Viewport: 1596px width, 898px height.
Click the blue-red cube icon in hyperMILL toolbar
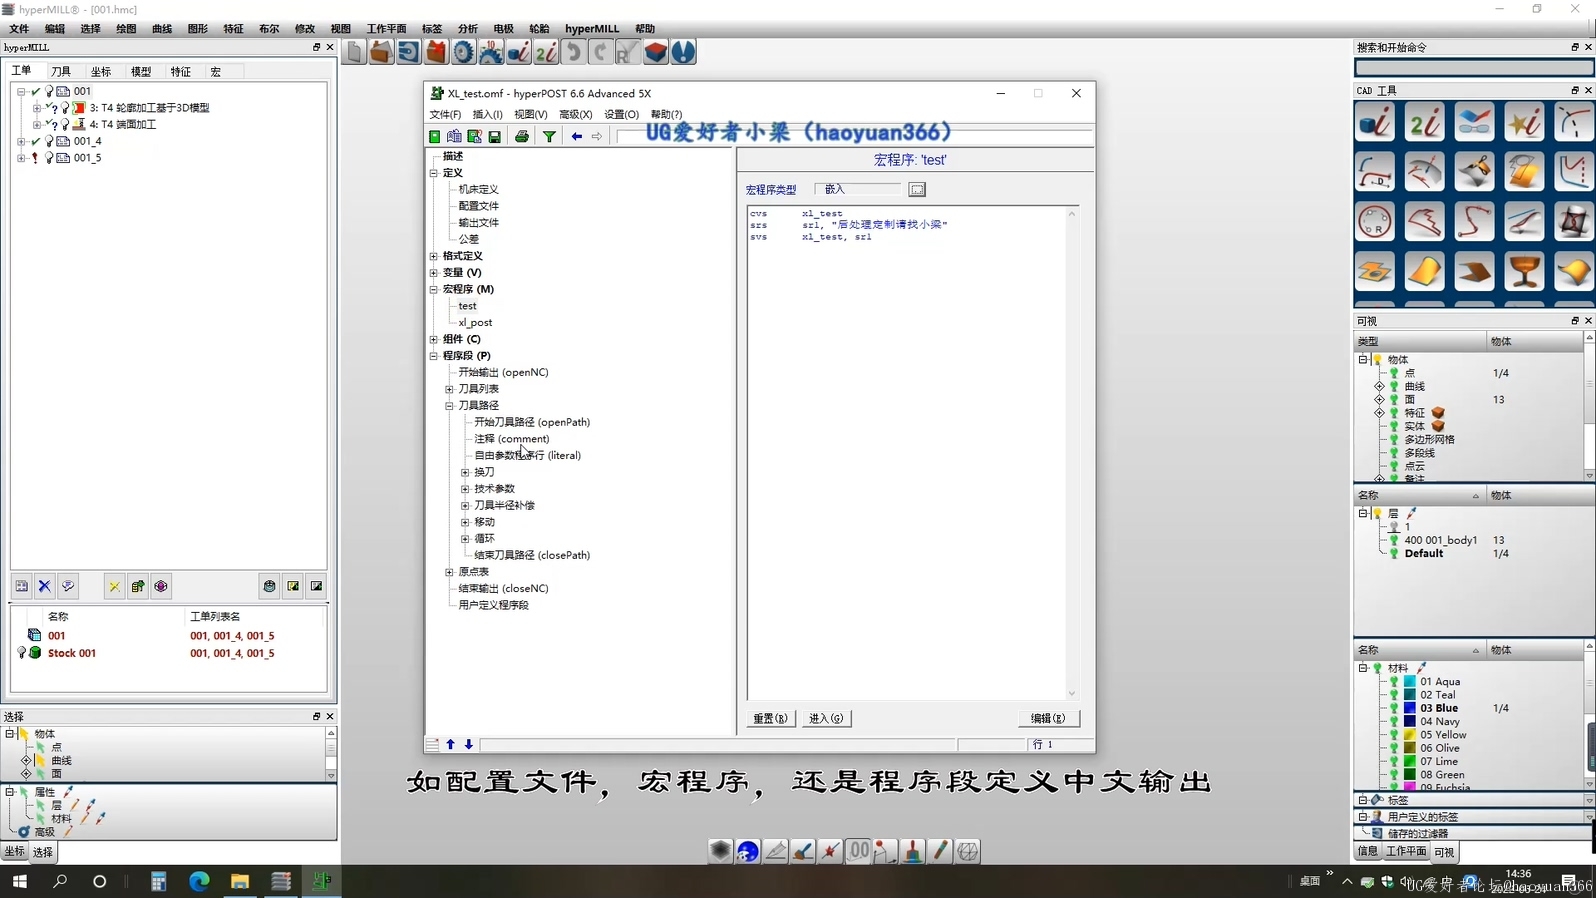(x=656, y=52)
